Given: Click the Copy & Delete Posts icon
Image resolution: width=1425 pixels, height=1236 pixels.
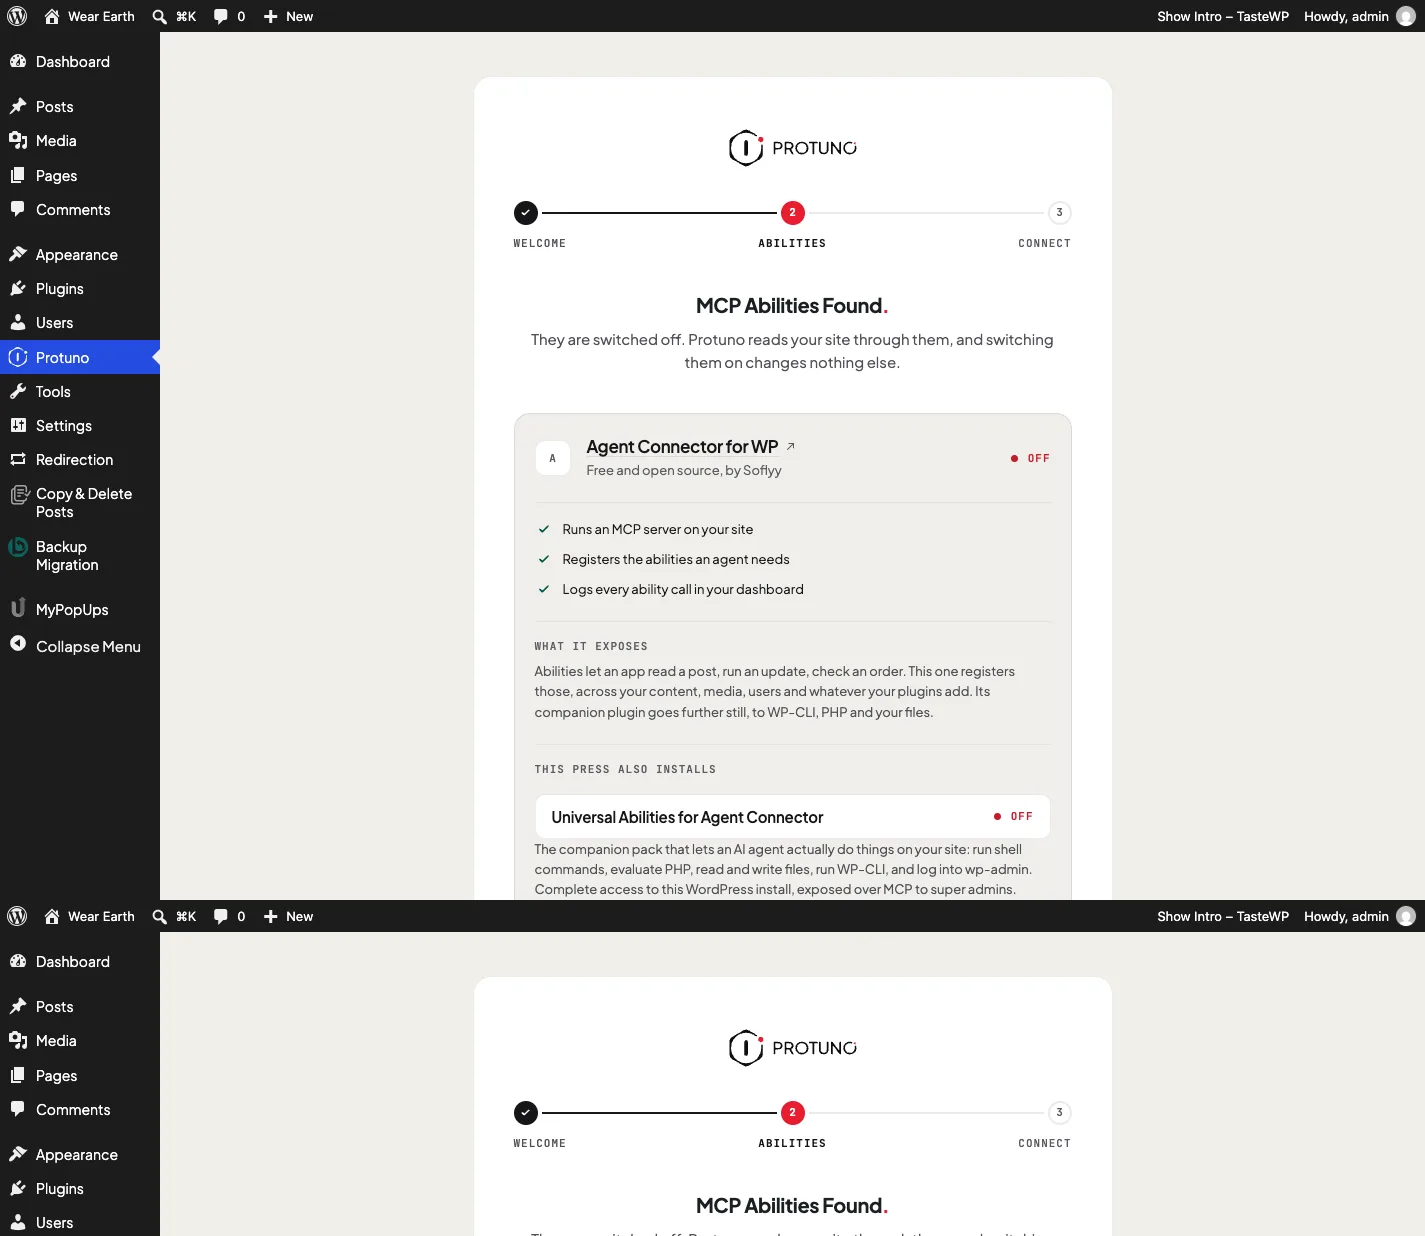Looking at the screenshot, I should click(x=18, y=494).
